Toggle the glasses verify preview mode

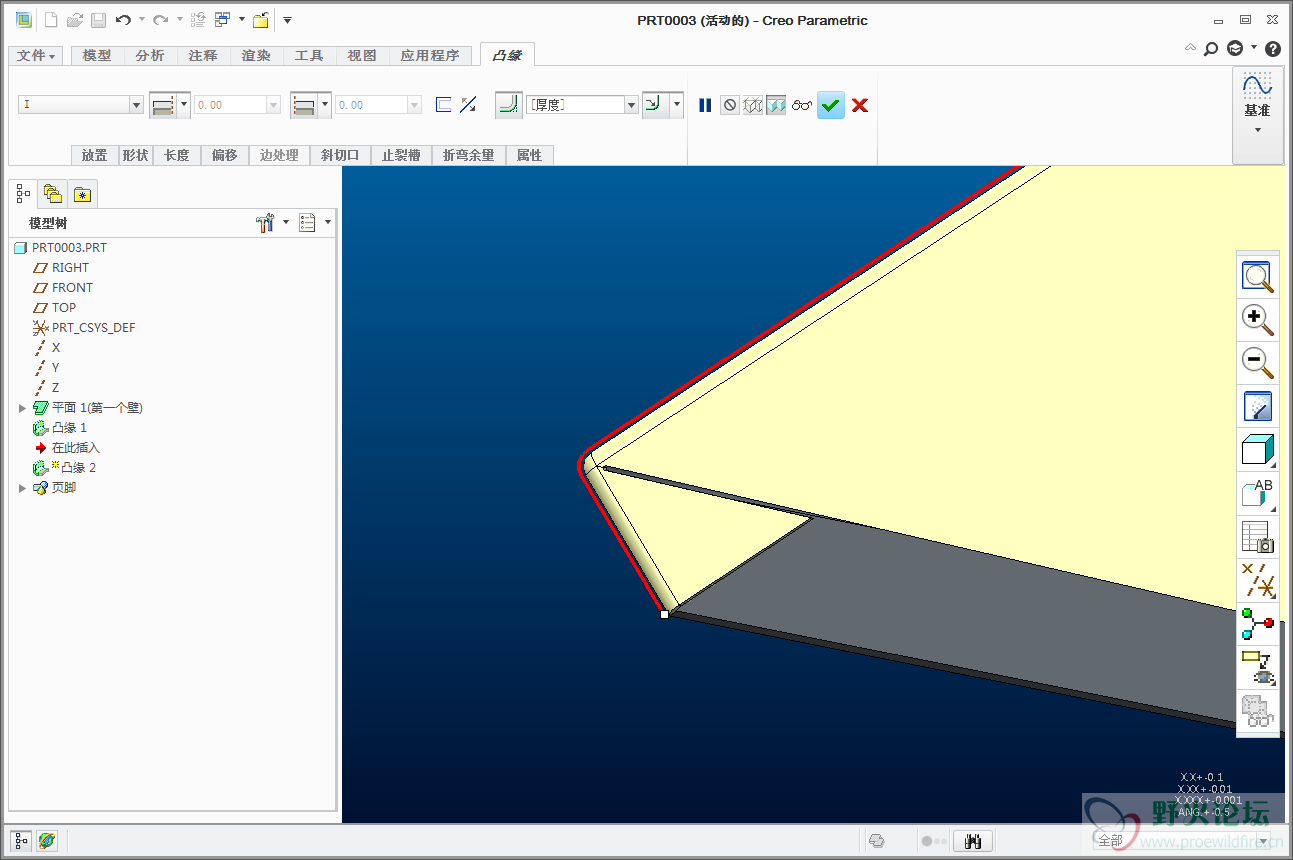coord(802,105)
